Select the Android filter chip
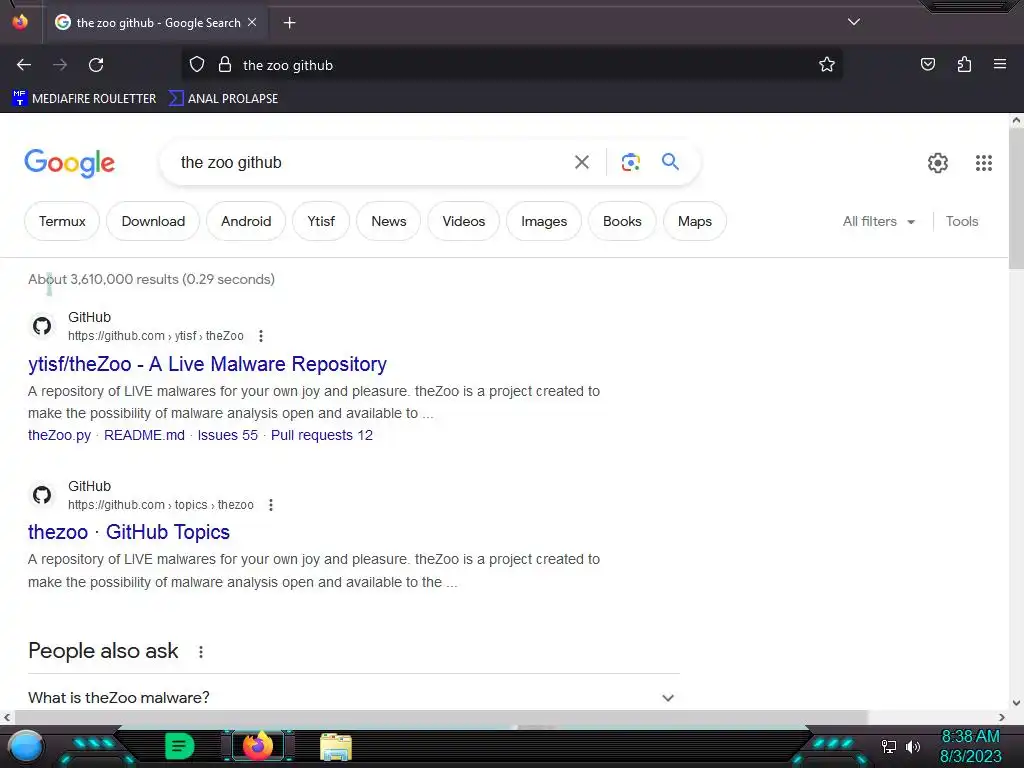 pos(246,221)
